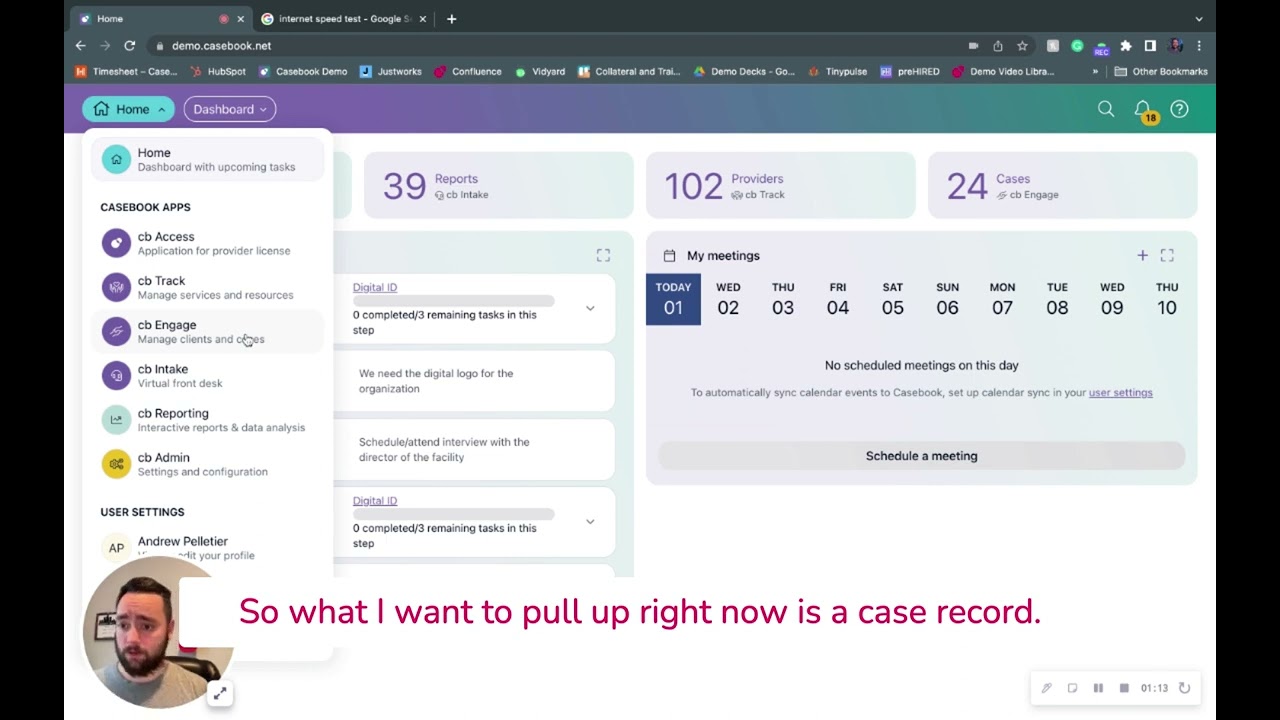
Task: Expand the webcam bubble with the arrows icon
Action: click(220, 693)
